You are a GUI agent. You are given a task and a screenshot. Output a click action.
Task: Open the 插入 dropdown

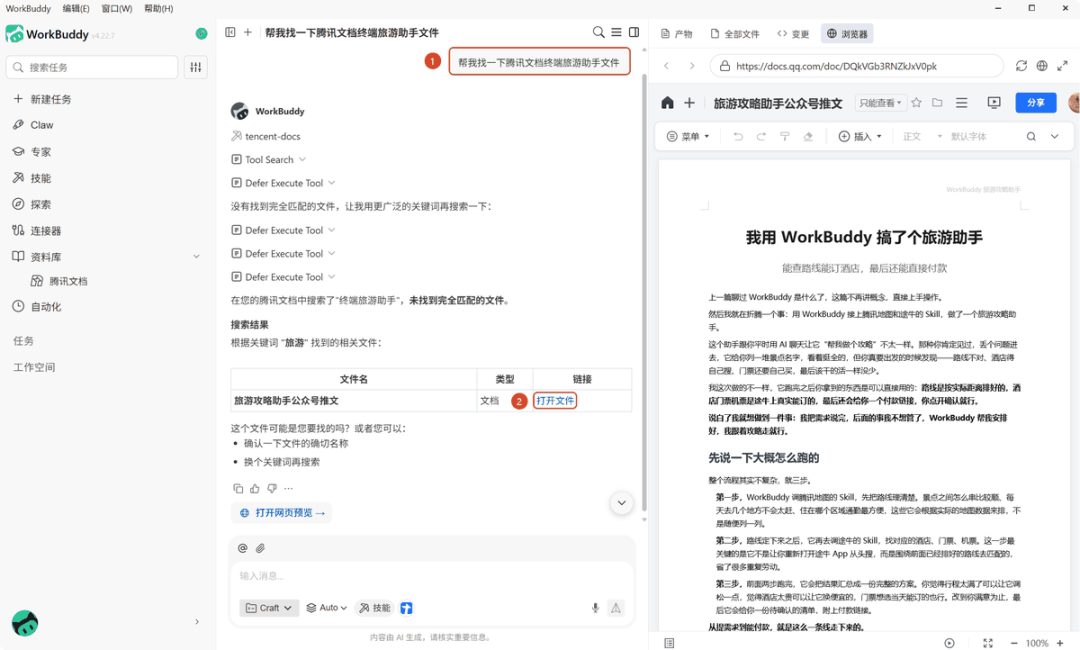click(860, 136)
